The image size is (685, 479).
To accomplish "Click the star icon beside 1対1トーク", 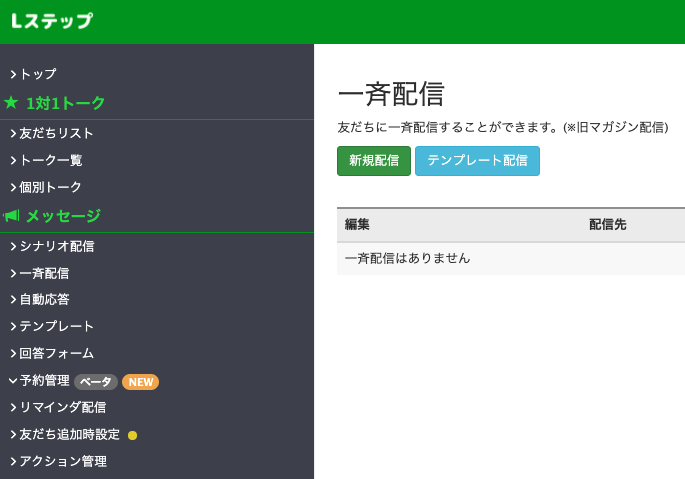I will [x=11, y=103].
